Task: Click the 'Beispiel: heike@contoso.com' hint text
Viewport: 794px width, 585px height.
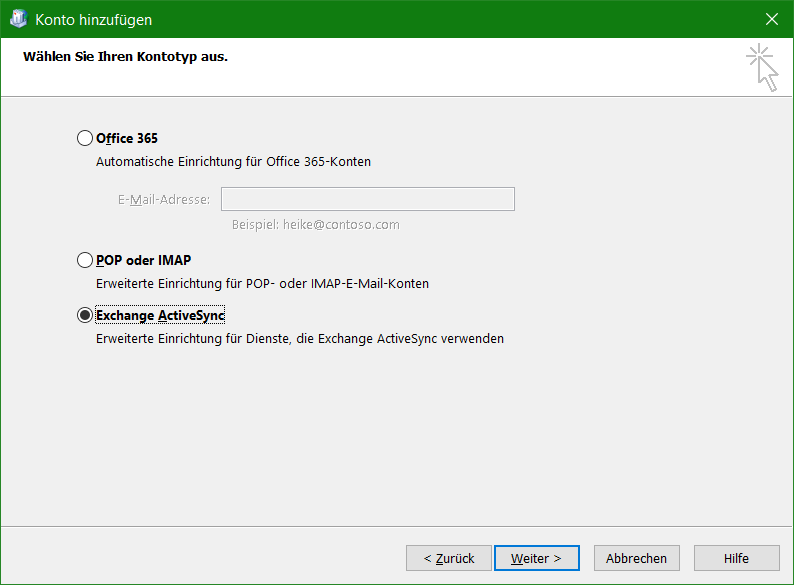Action: (315, 224)
